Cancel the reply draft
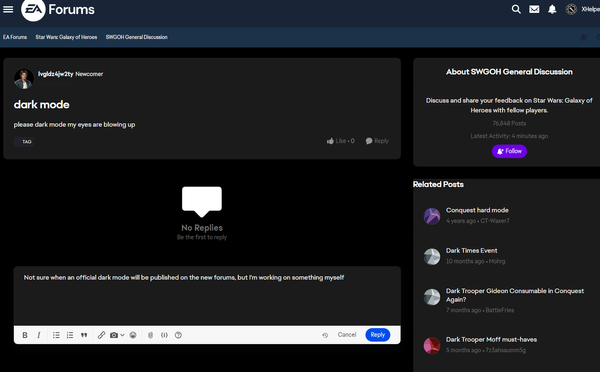600x372 pixels. [x=347, y=335]
